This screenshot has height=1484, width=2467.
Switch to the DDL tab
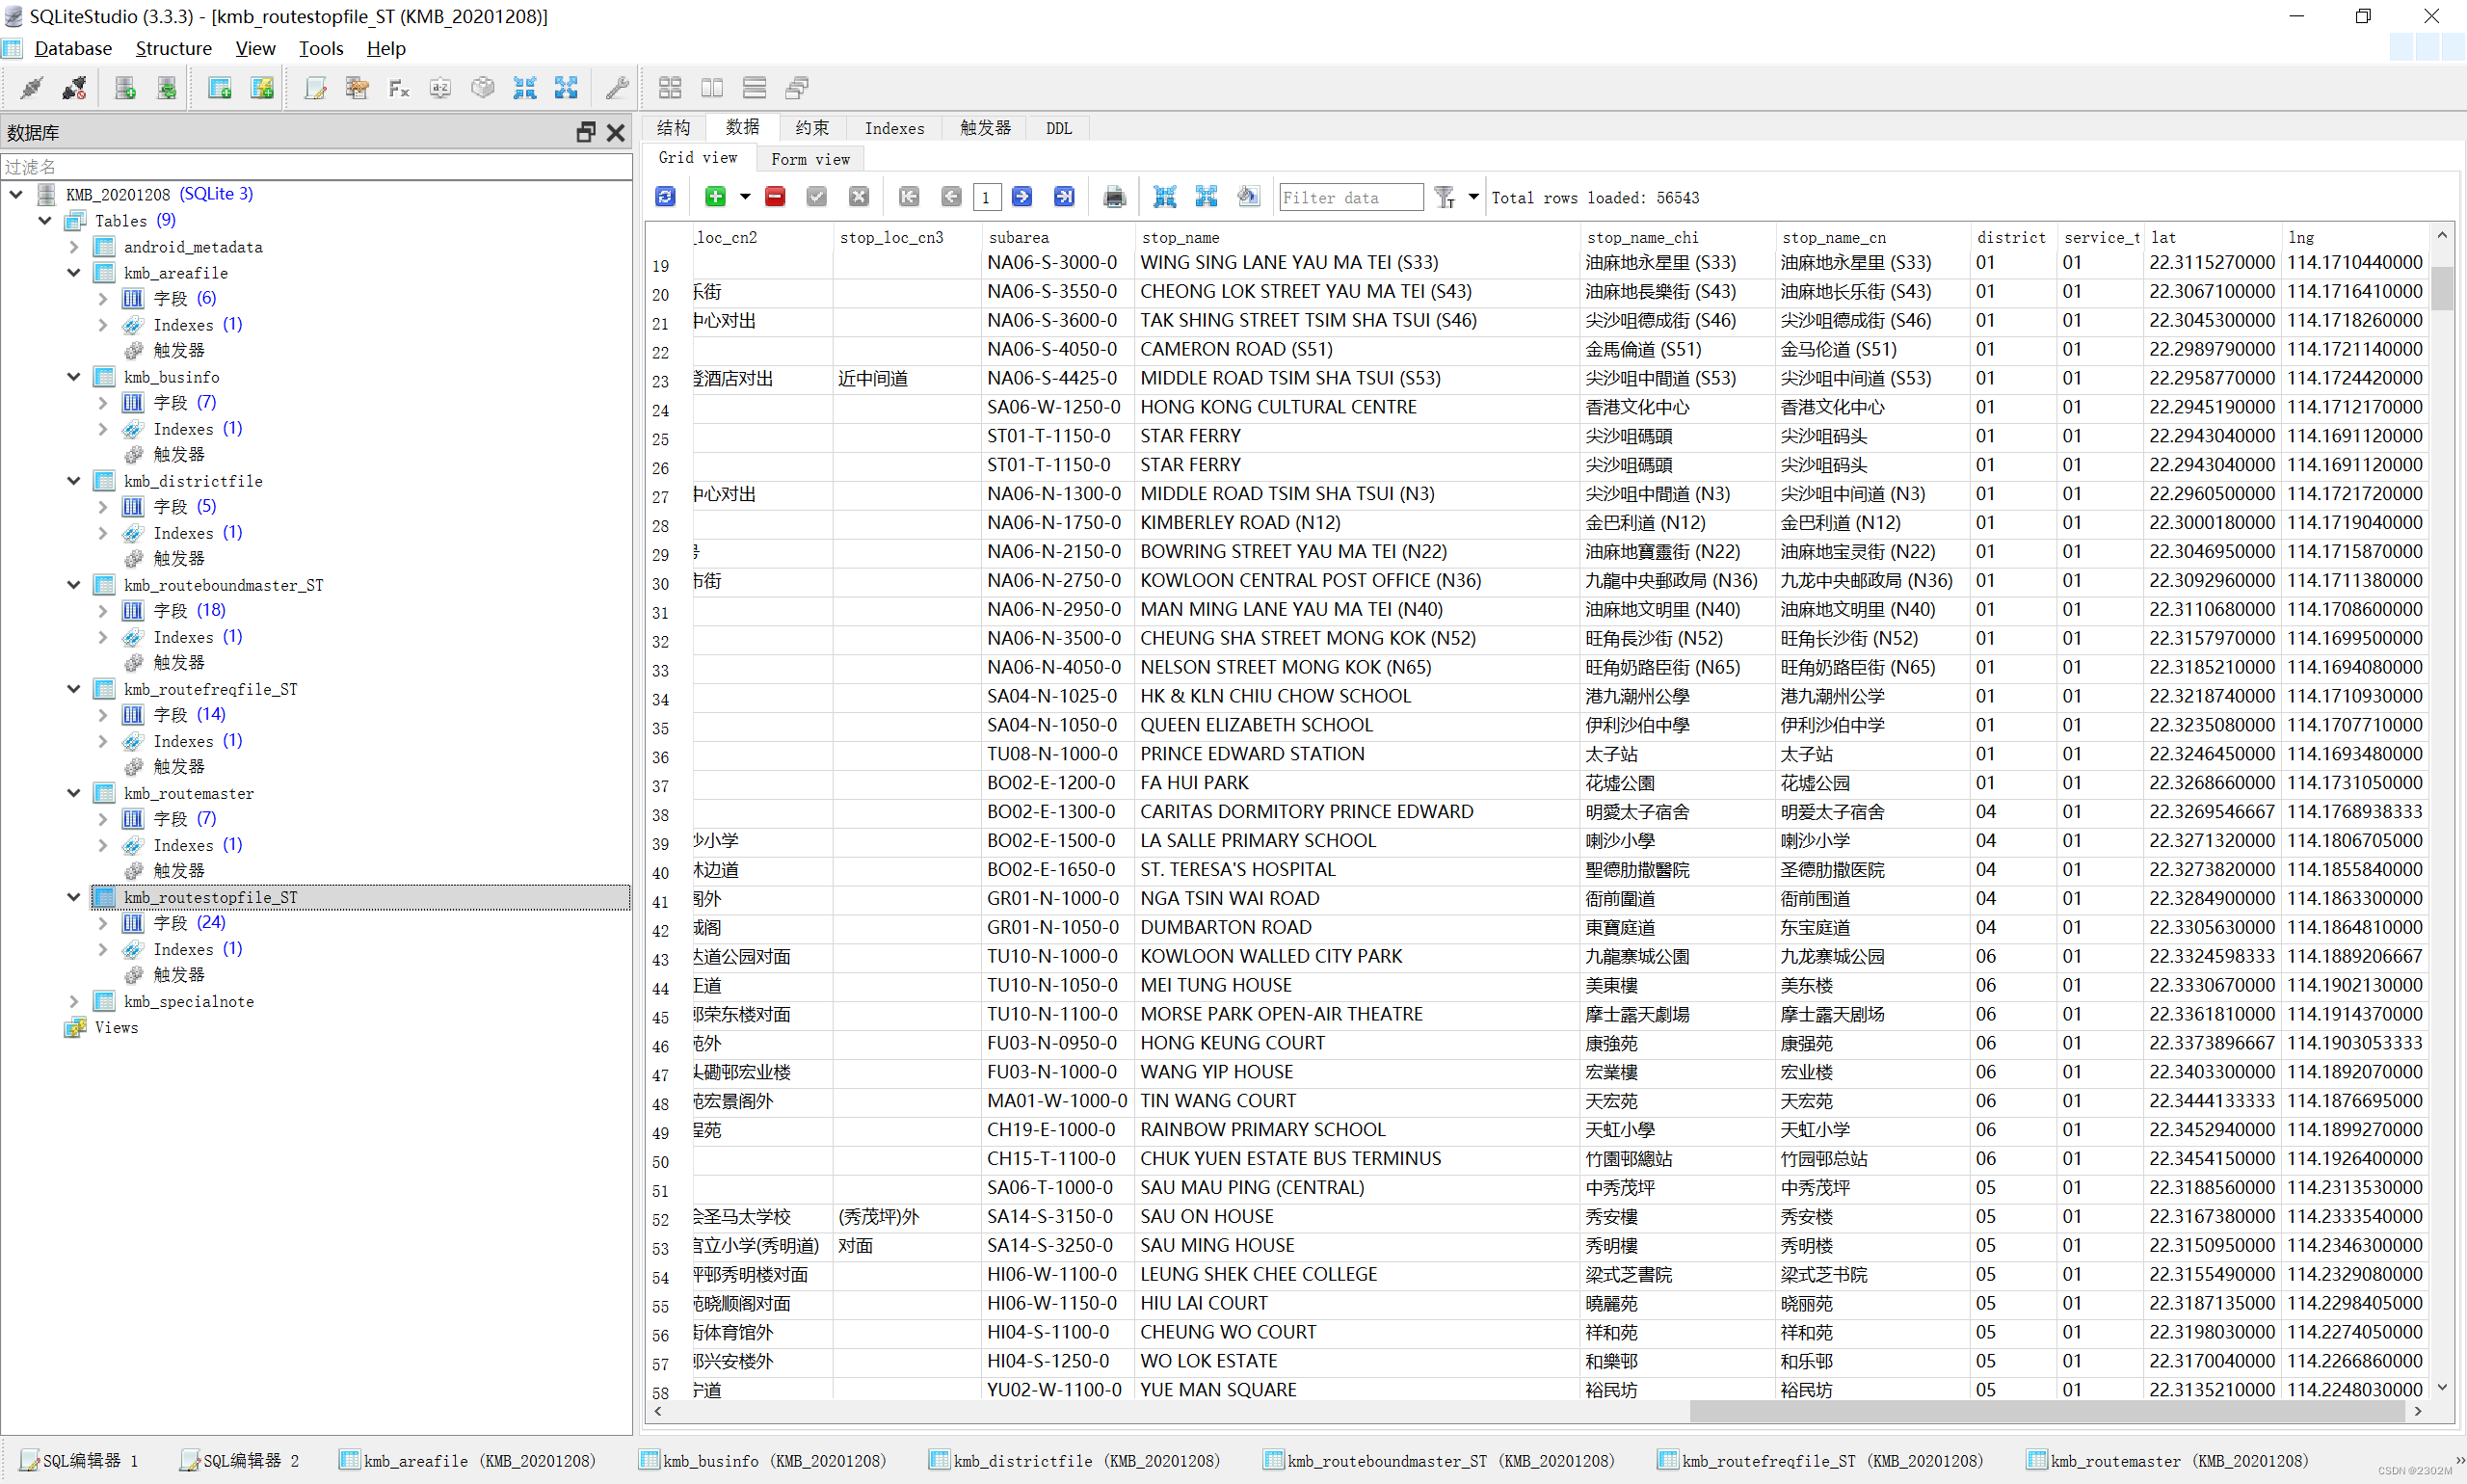pos(1058,128)
